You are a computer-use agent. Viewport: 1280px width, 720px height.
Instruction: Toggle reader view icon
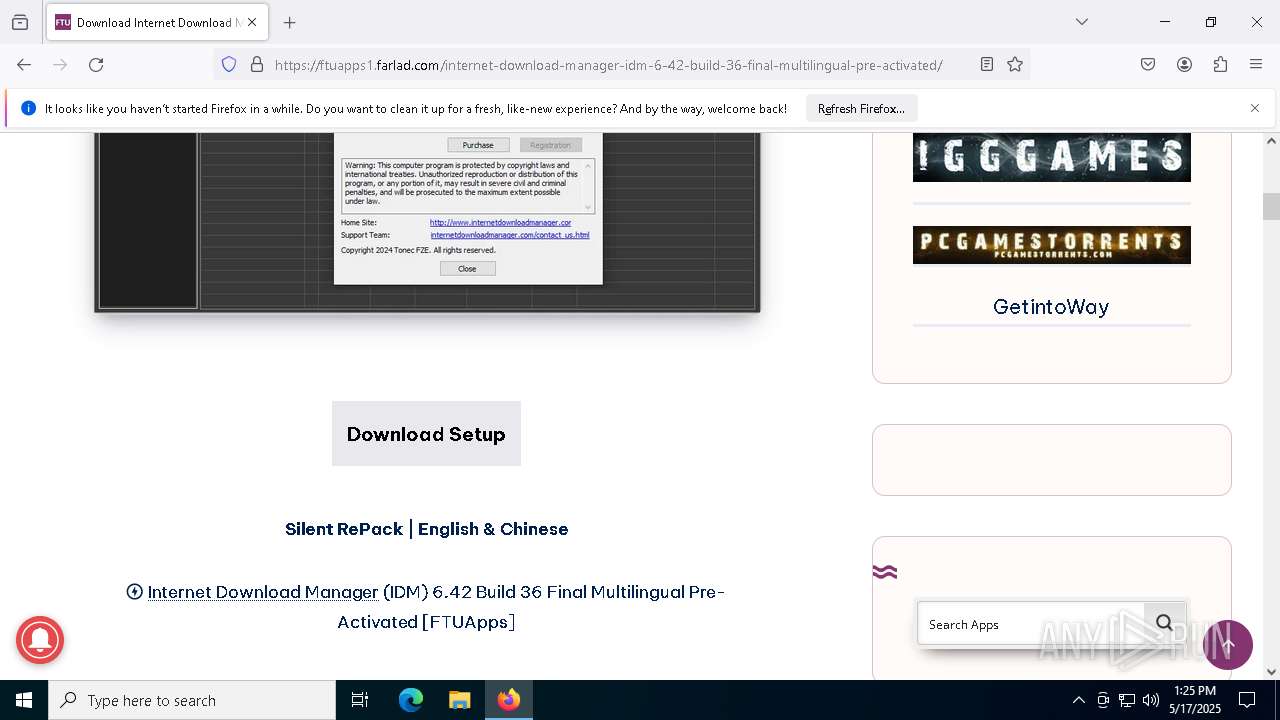point(987,65)
